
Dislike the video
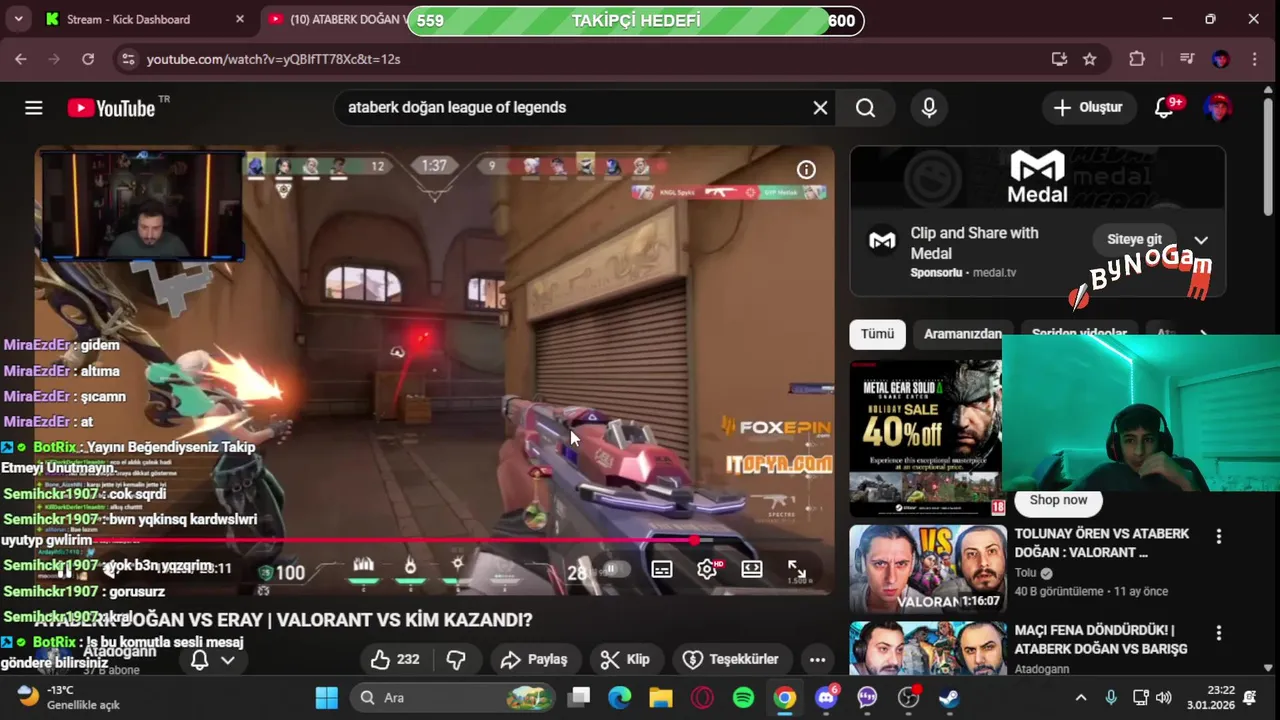456,659
